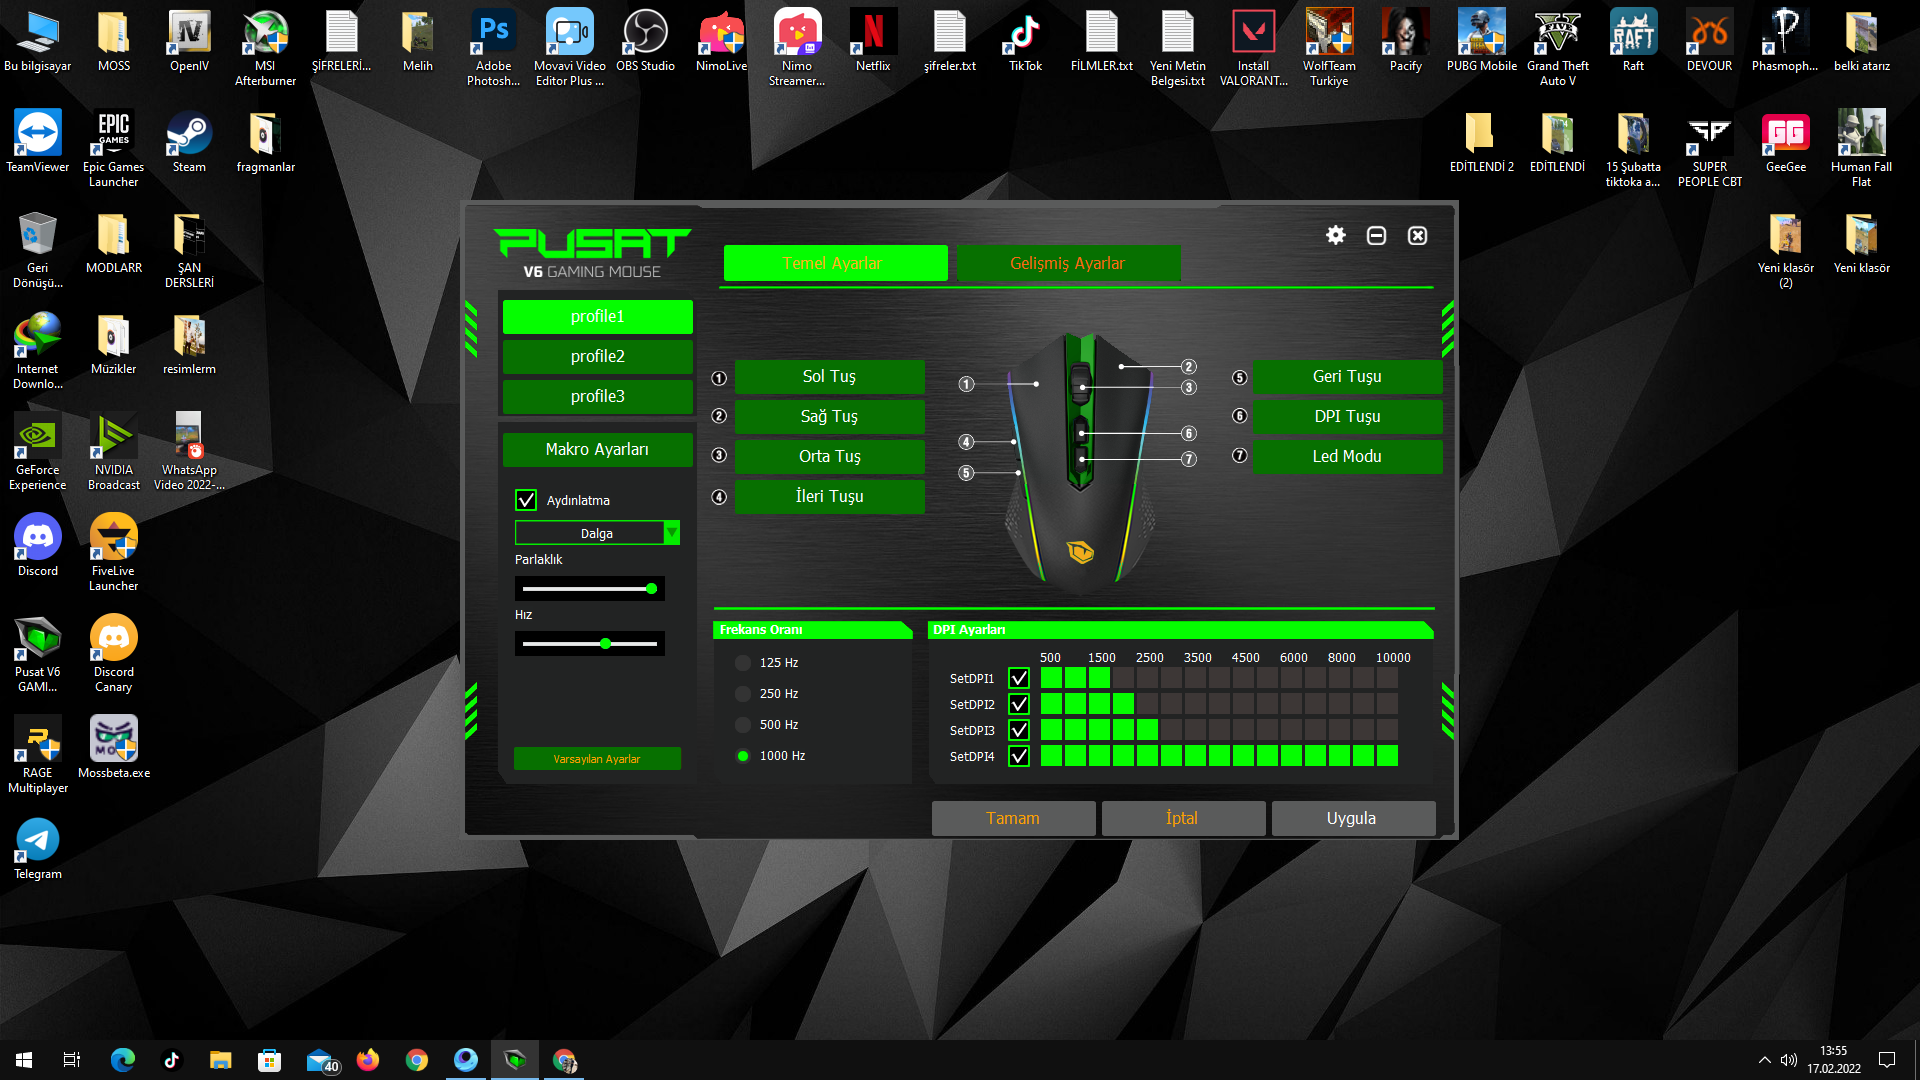Image resolution: width=1920 pixels, height=1080 pixels.
Task: Open PUBG Mobile desktop icon
Action: 1482,41
